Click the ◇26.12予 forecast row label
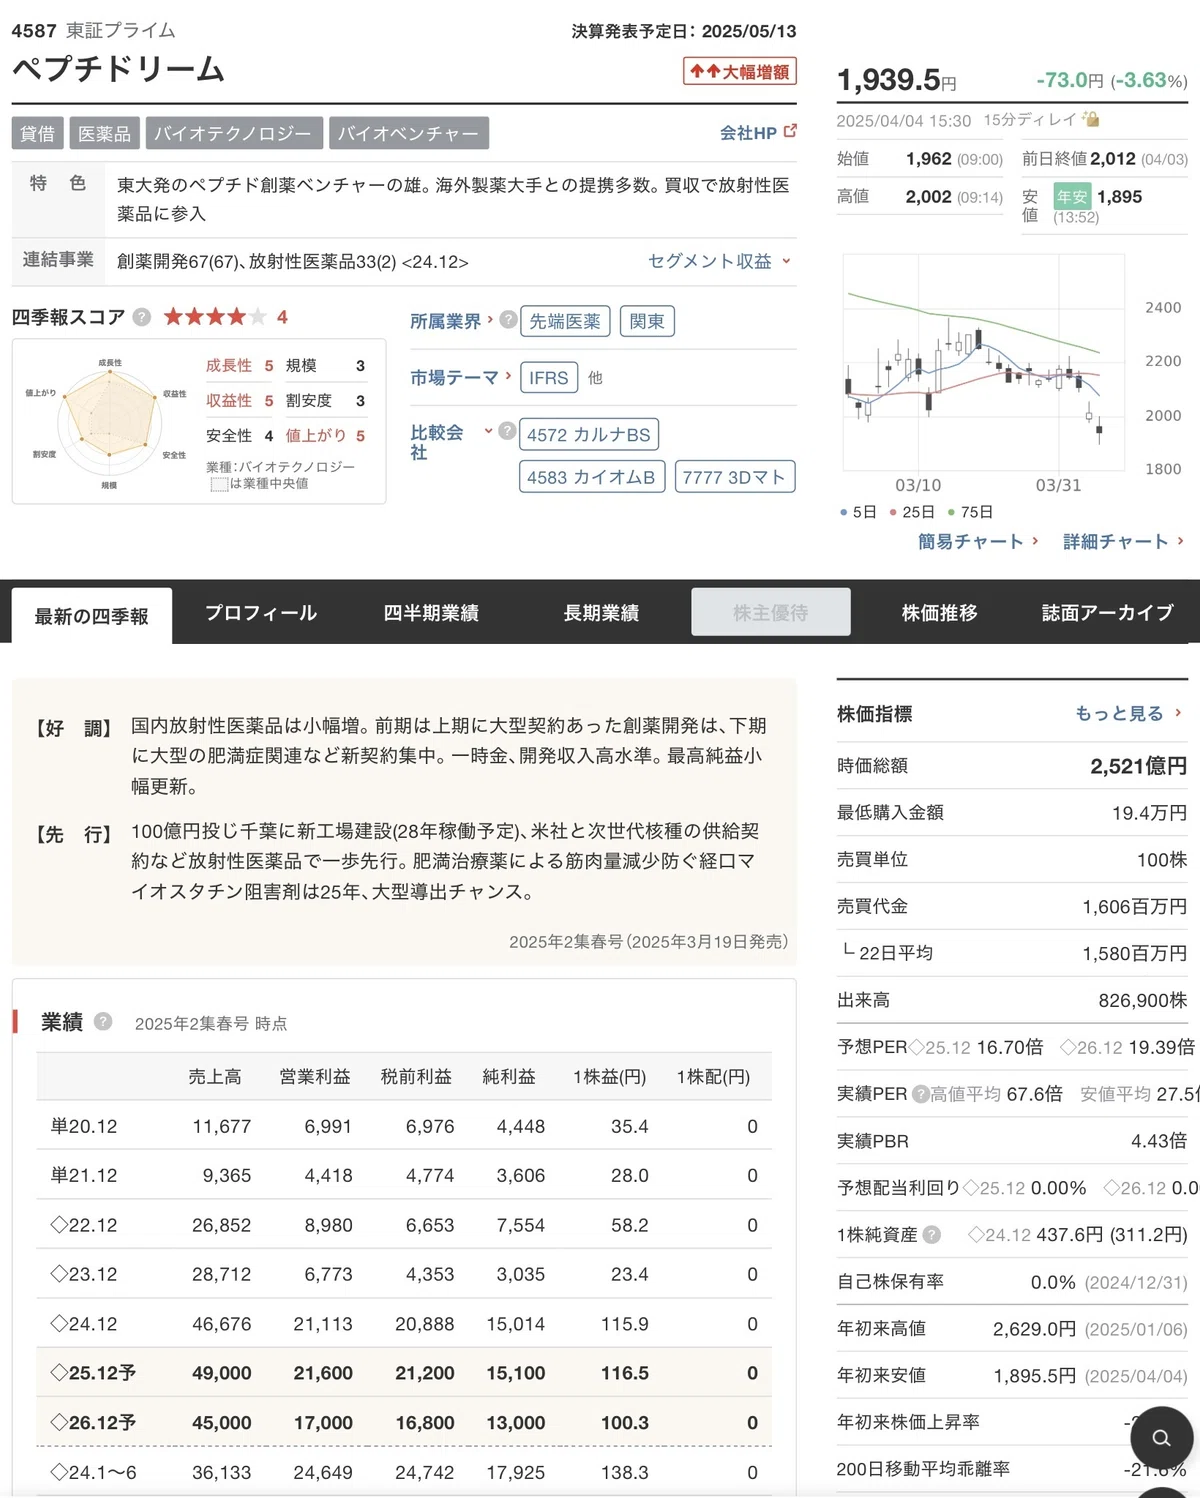The width and height of the screenshot is (1200, 1498). pyautogui.click(x=93, y=1422)
